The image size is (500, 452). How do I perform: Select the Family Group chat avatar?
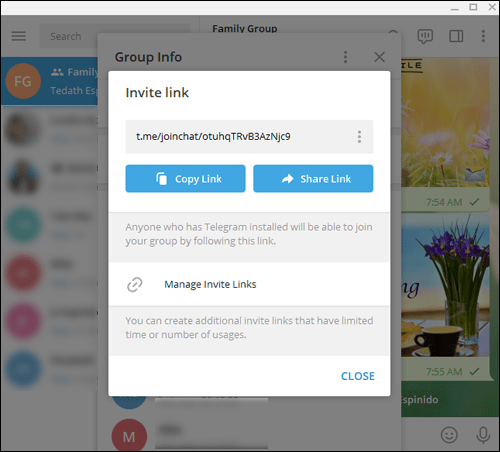click(x=23, y=81)
